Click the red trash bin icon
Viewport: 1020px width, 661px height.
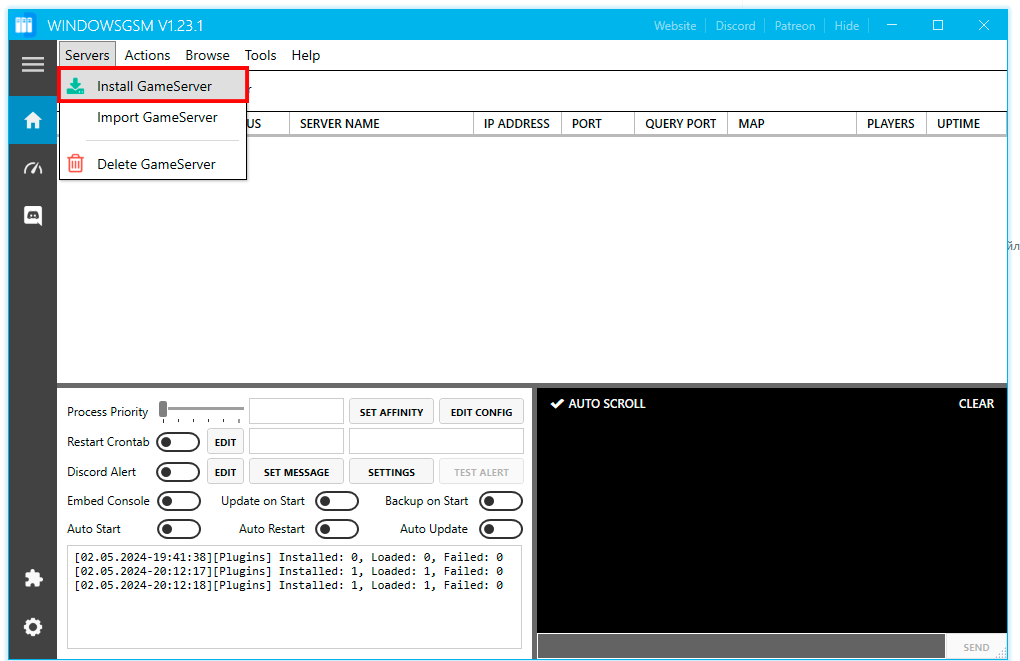pyautogui.click(x=75, y=163)
